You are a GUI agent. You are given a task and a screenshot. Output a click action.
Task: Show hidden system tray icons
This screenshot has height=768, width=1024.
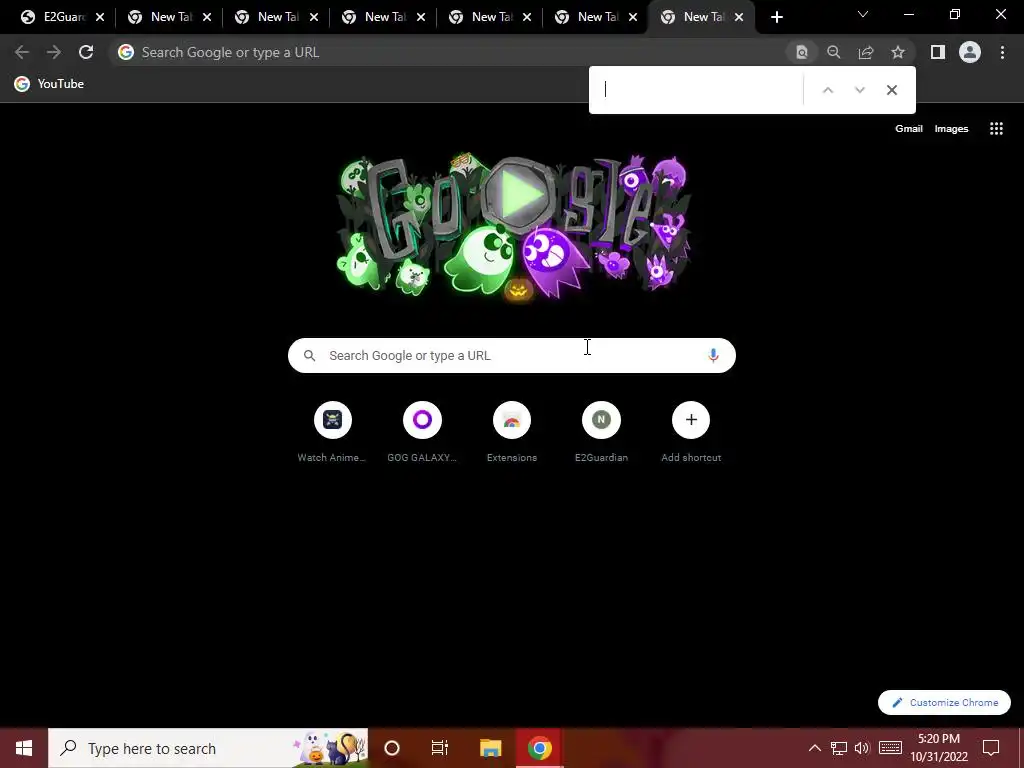coord(814,748)
